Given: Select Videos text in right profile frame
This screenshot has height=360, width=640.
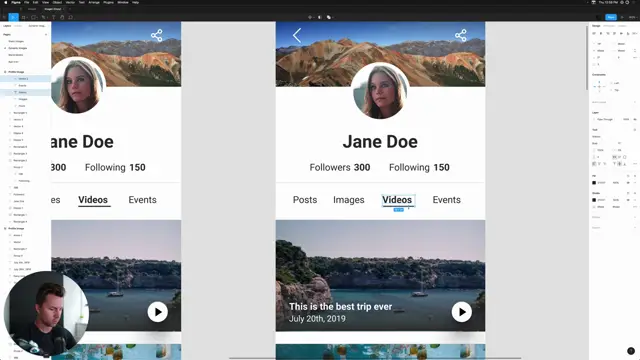Looking at the screenshot, I should [x=397, y=200].
